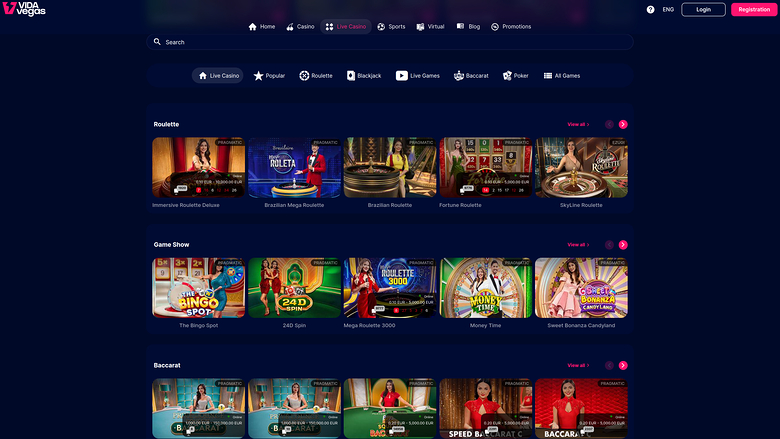Click View all for Roulette section

point(578,124)
